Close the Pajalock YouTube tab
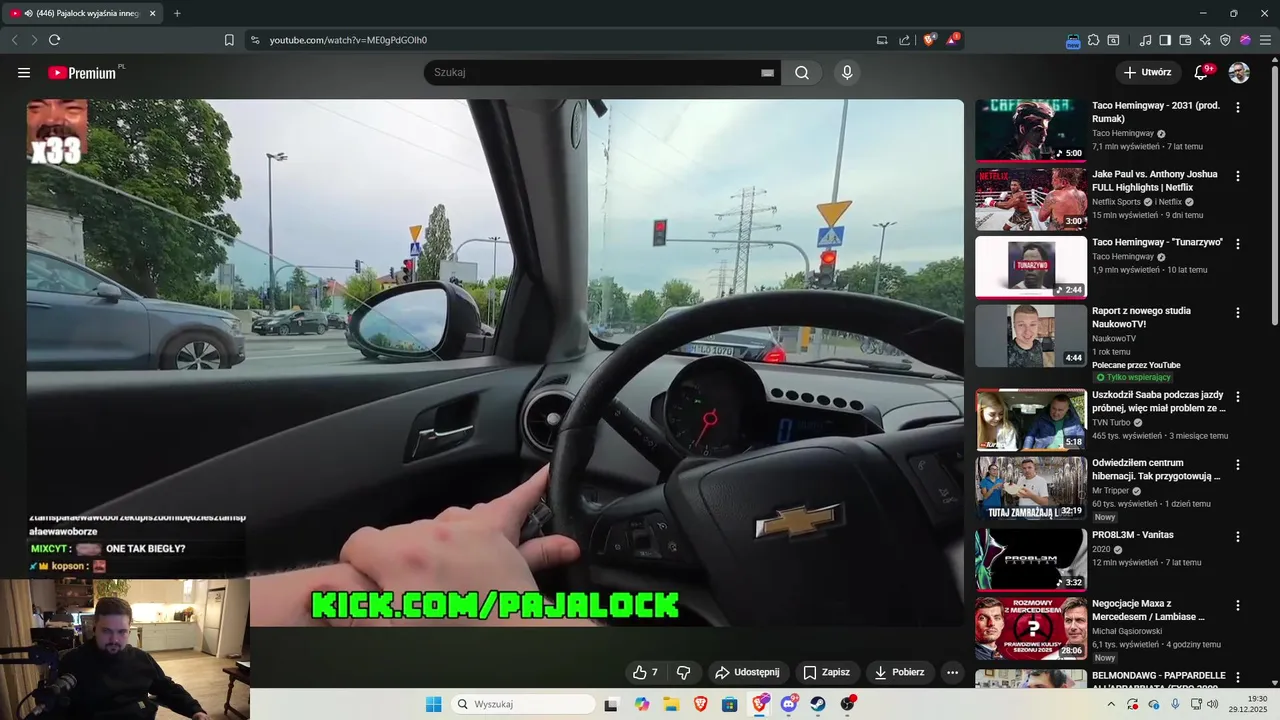The image size is (1280, 720). coord(153,13)
